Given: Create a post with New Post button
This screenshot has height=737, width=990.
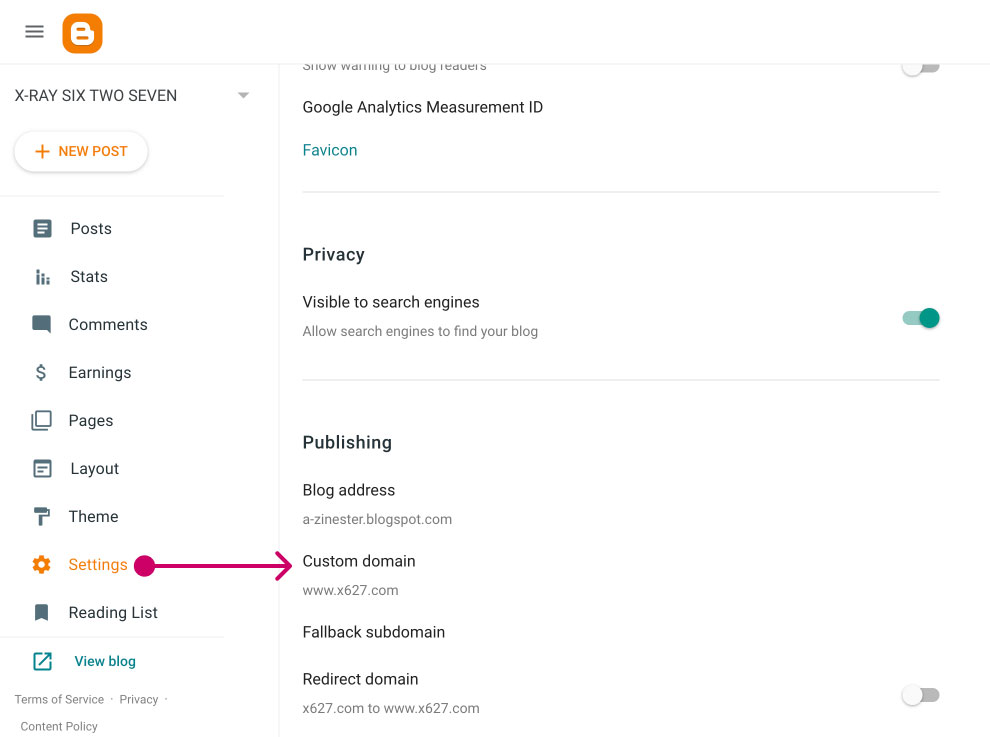Looking at the screenshot, I should tap(81, 152).
